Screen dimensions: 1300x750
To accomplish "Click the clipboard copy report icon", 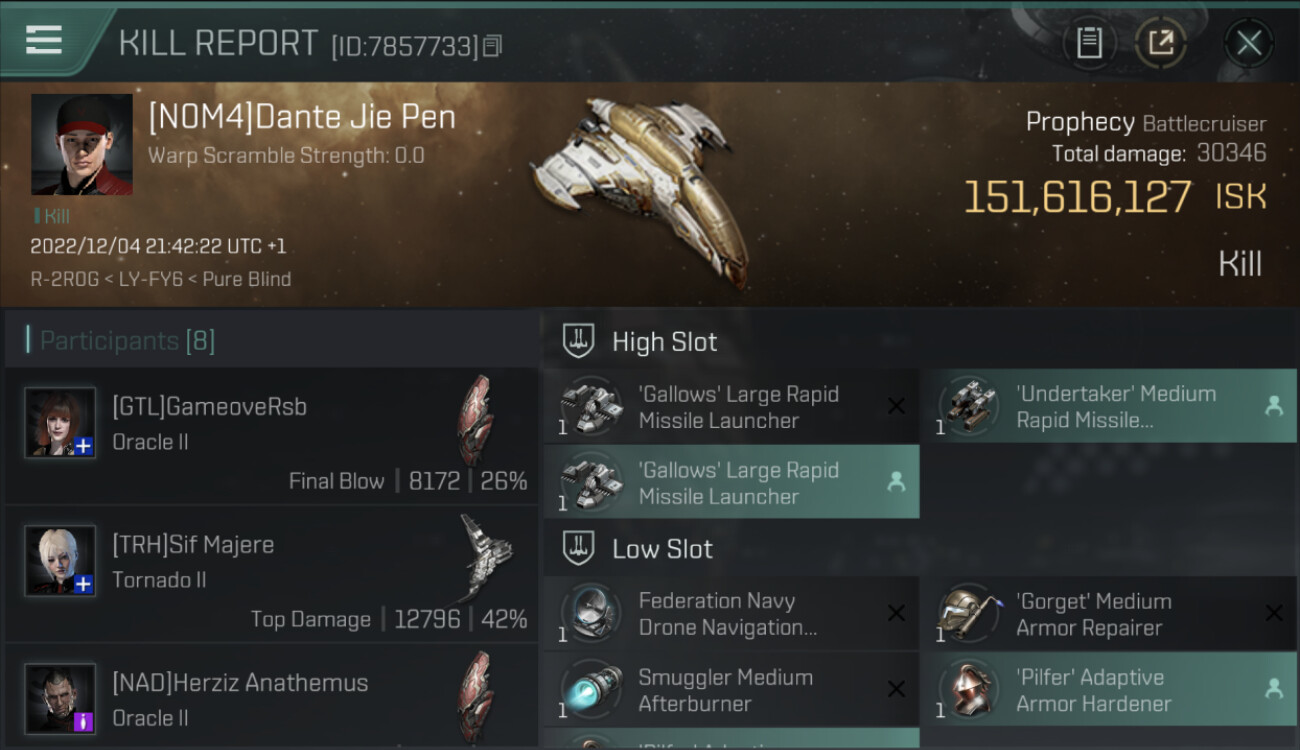I will (1089, 43).
